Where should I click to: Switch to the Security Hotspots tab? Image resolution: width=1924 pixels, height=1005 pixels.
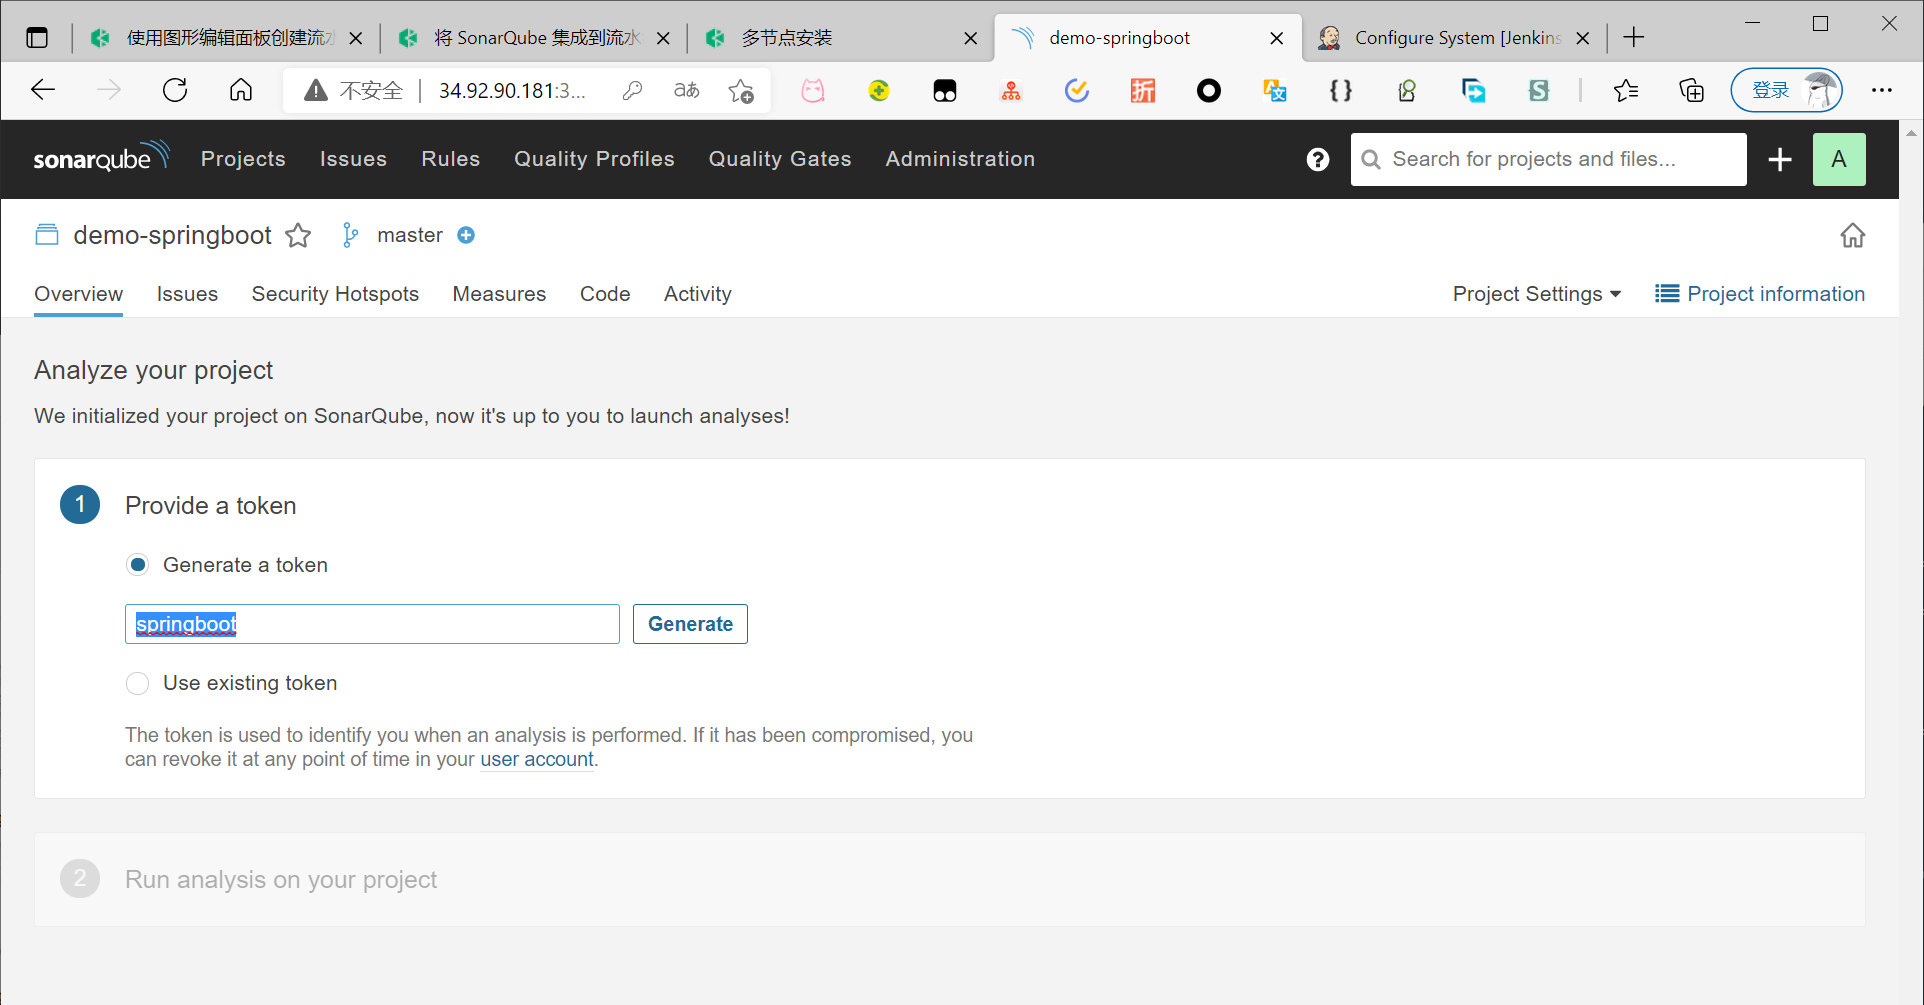click(x=335, y=294)
